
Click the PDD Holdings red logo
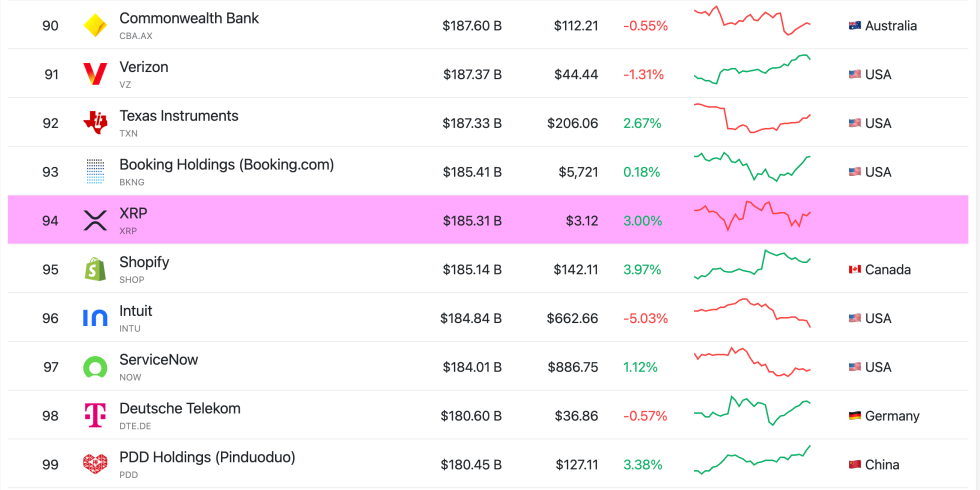[95, 464]
